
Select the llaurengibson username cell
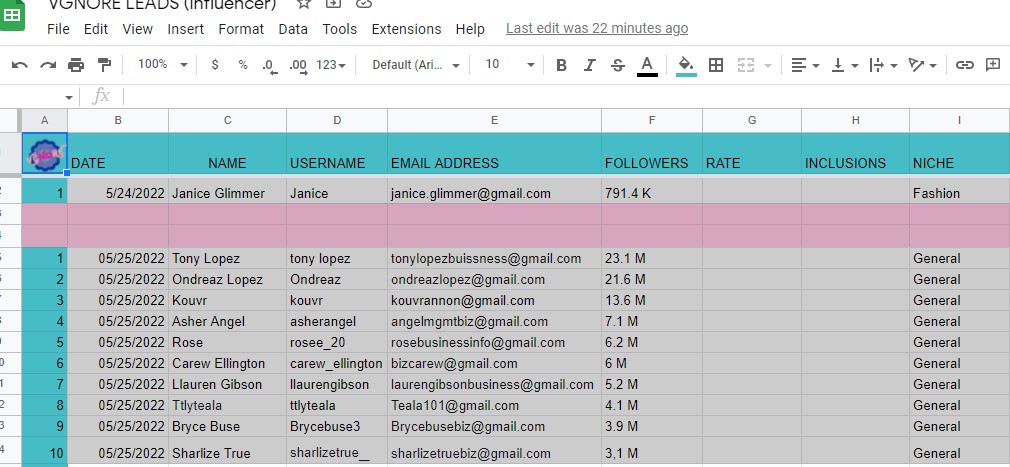click(x=337, y=385)
